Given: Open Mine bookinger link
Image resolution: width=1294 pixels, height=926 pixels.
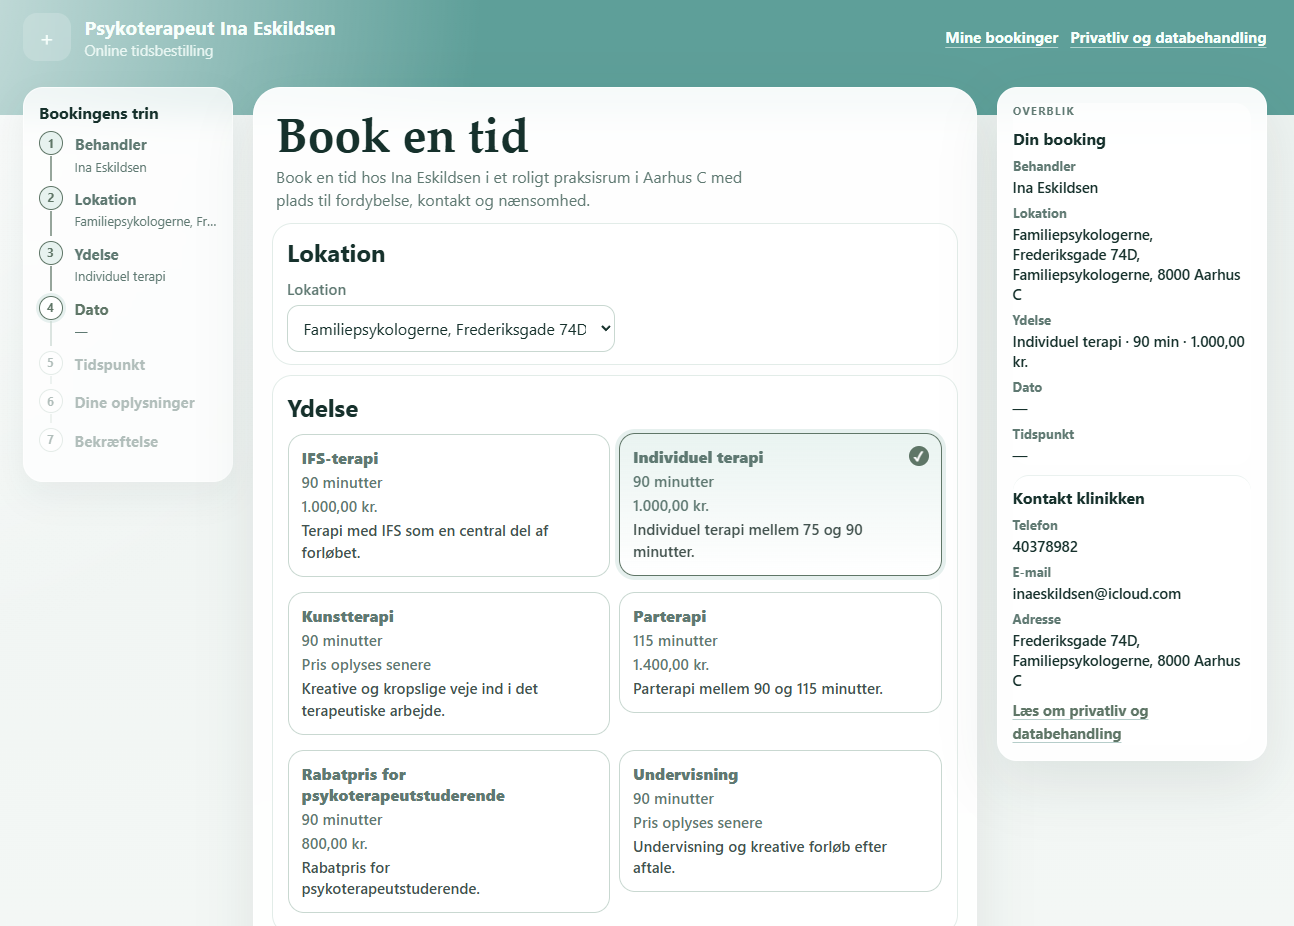Looking at the screenshot, I should point(1002,38).
